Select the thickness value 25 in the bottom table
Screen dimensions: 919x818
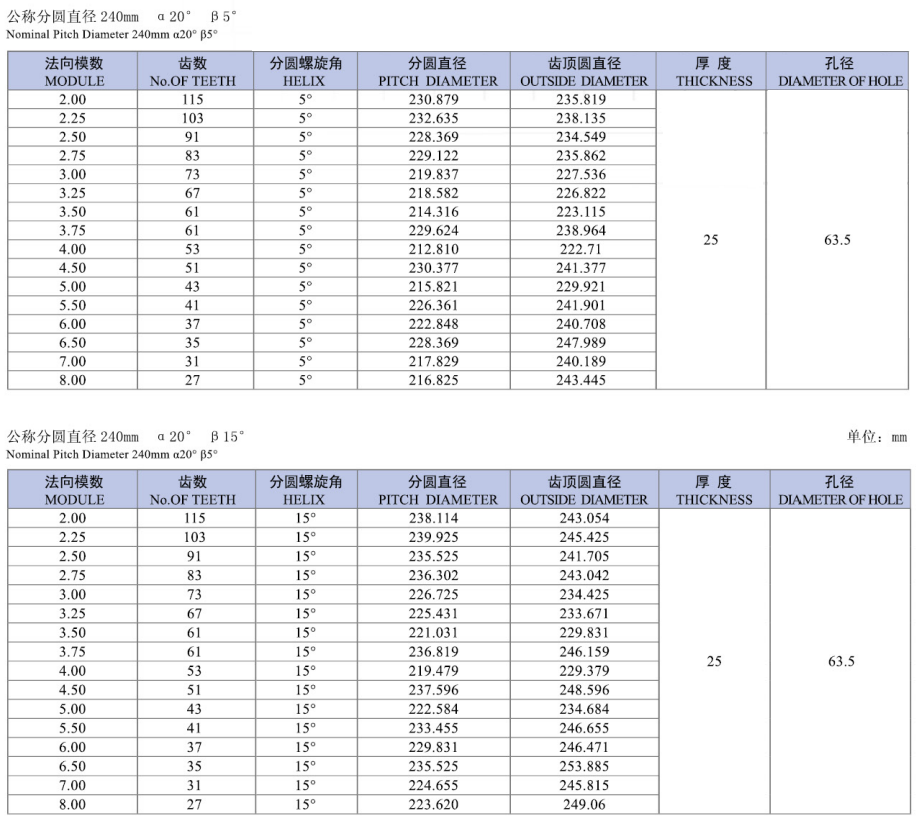pyautogui.click(x=713, y=661)
